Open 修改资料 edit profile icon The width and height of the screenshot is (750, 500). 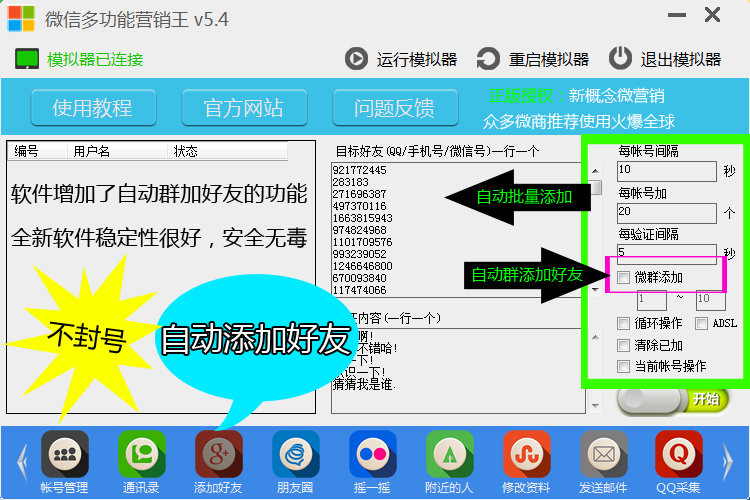tap(527, 454)
